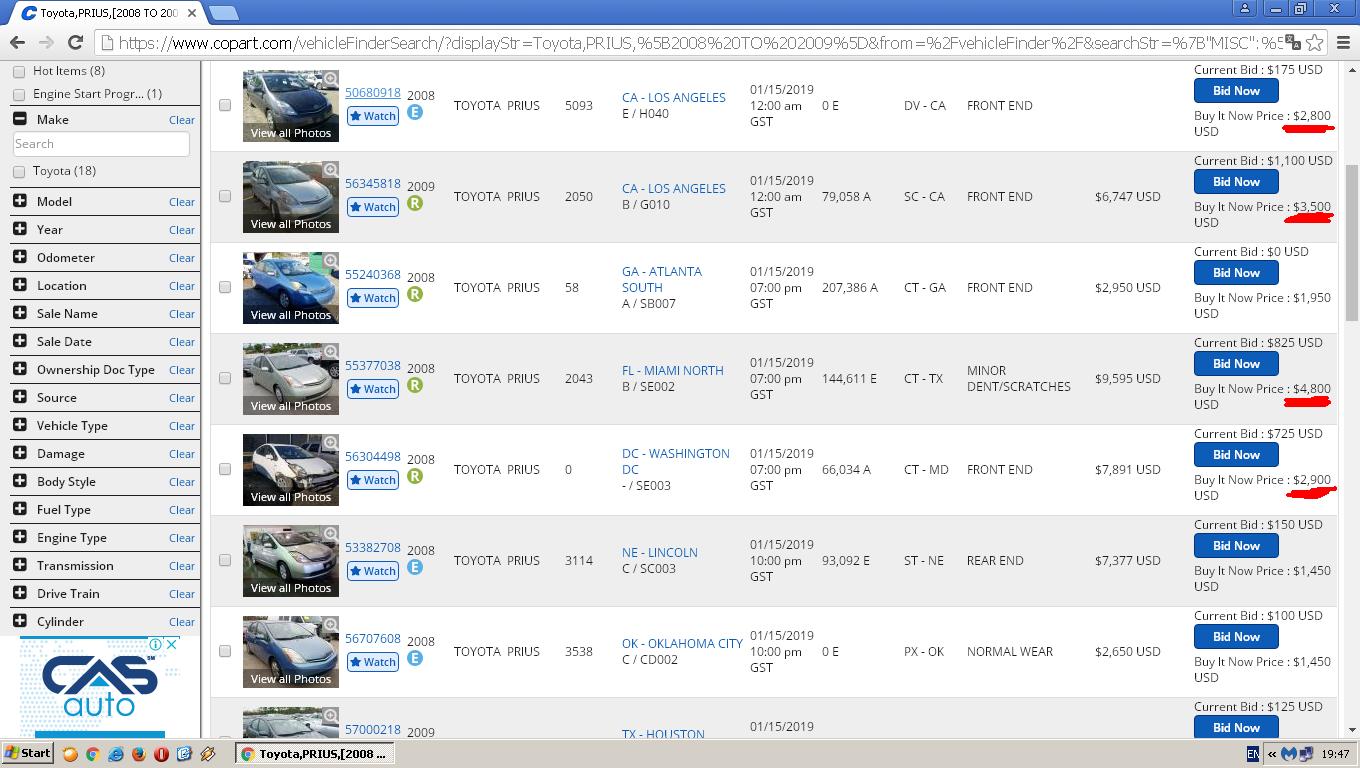Select the checkbox for lot 55377038 row

point(225,378)
